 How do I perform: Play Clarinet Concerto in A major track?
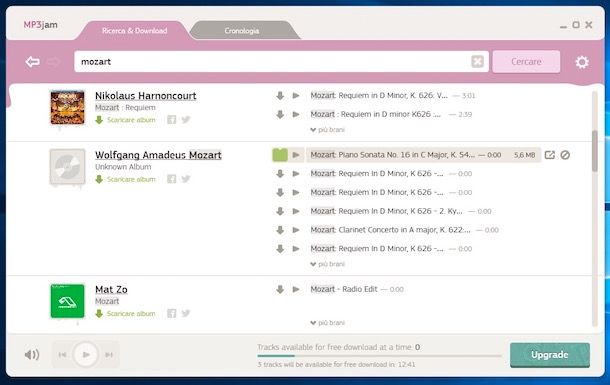[x=296, y=230]
